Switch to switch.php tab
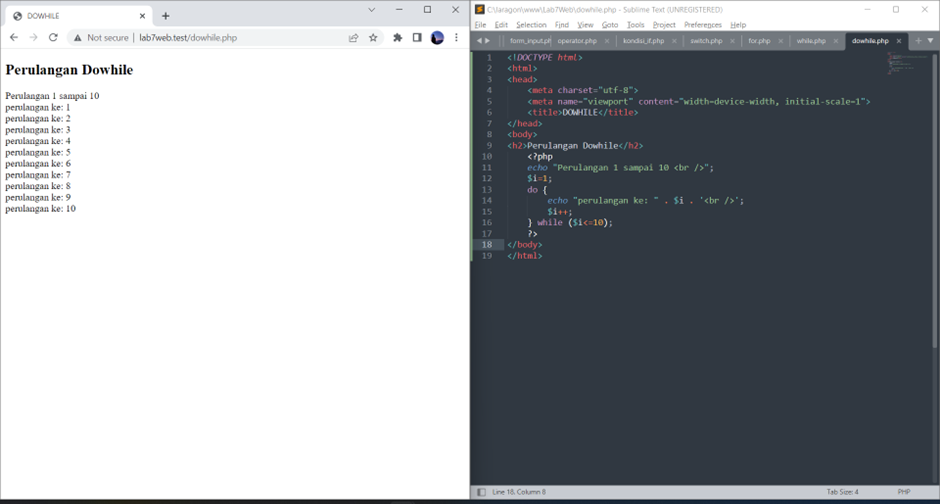This screenshot has height=504, width=940. click(706, 41)
